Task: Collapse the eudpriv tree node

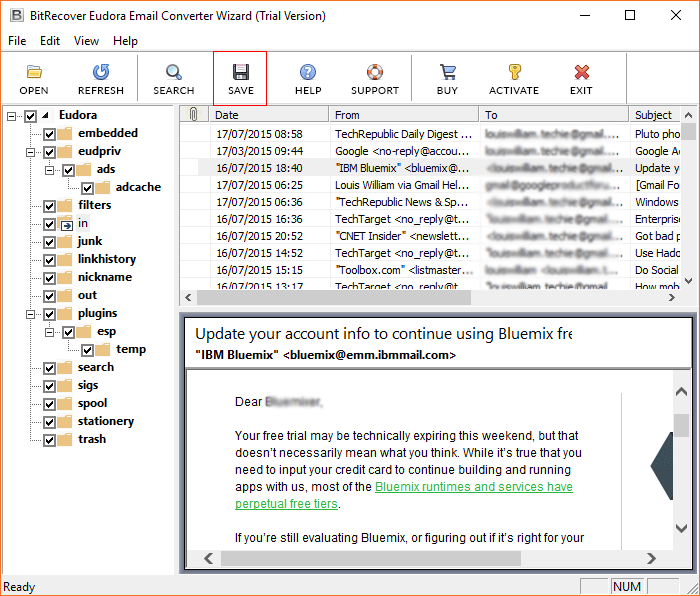Action: [x=30, y=152]
